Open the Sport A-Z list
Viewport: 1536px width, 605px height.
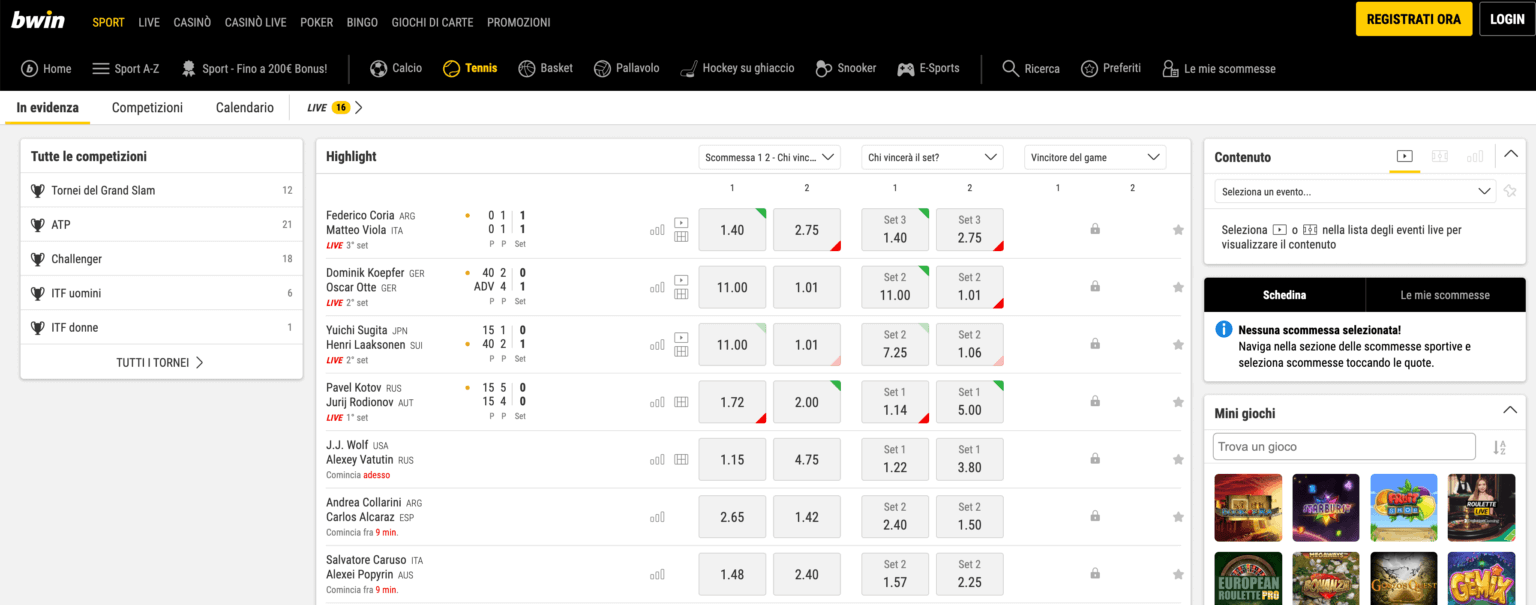point(126,69)
